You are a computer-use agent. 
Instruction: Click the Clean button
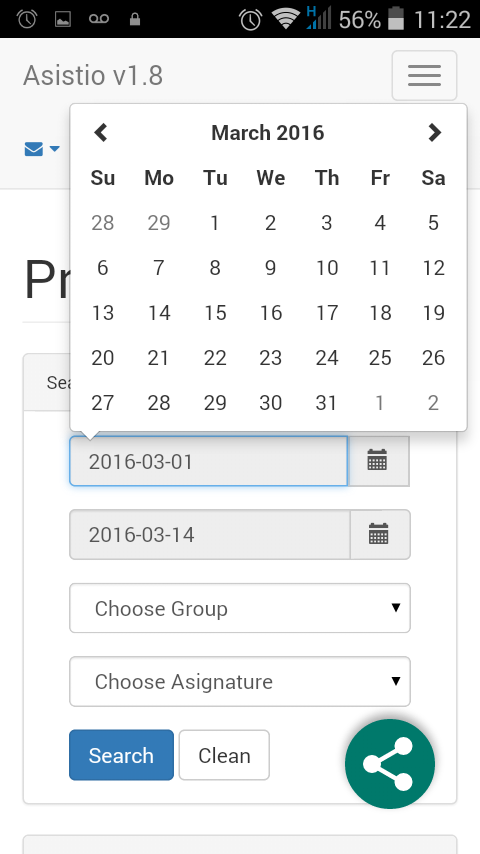(x=224, y=755)
